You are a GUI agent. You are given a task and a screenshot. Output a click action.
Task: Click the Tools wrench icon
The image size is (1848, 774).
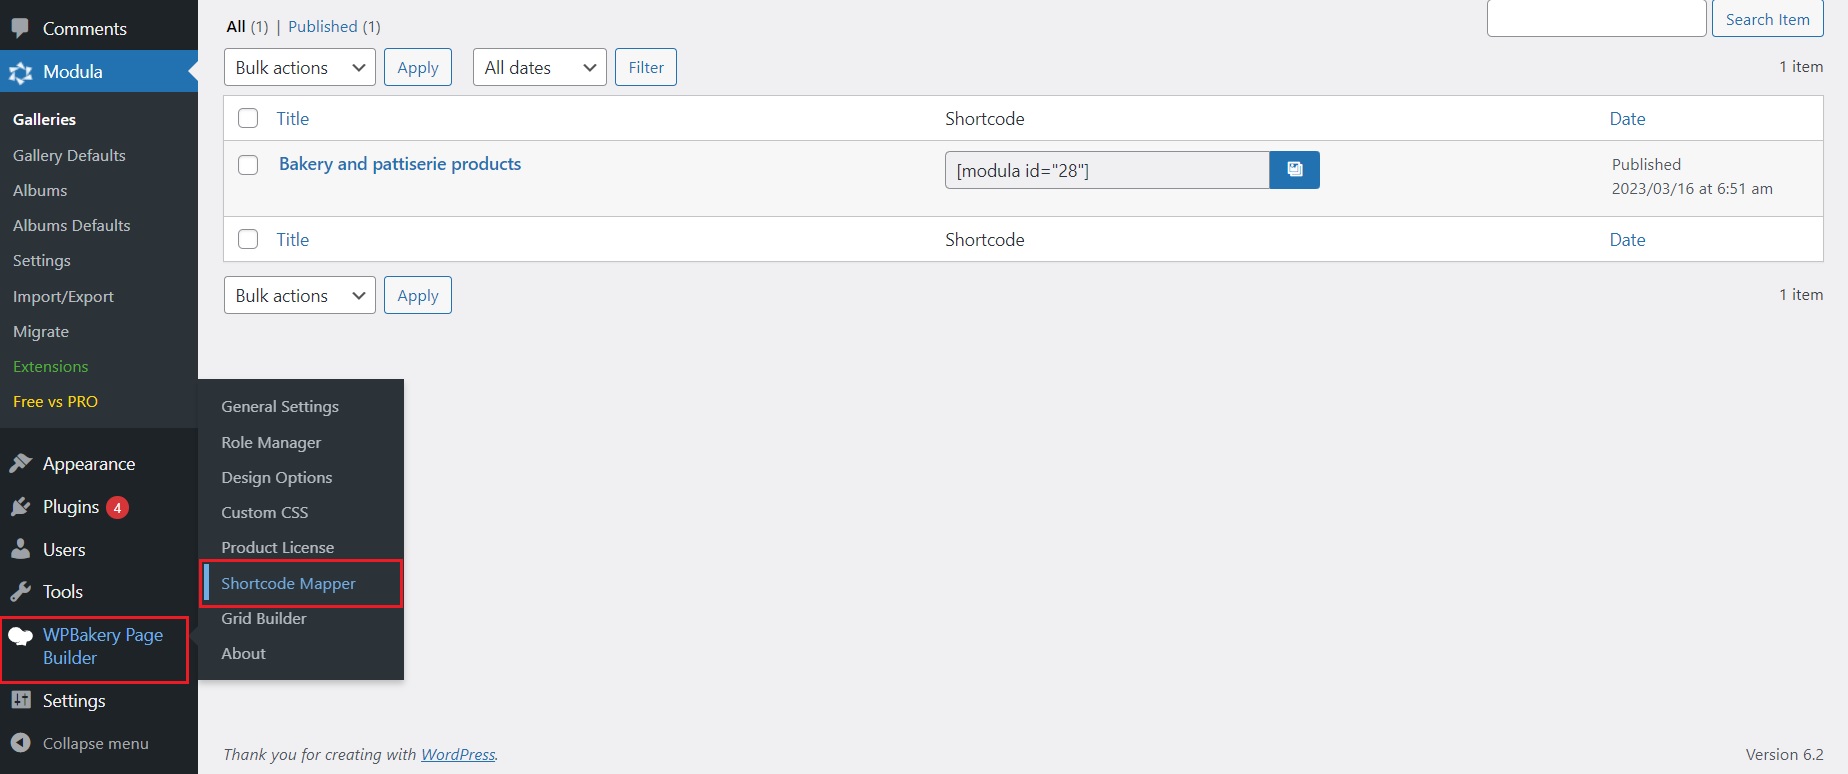pos(21,592)
